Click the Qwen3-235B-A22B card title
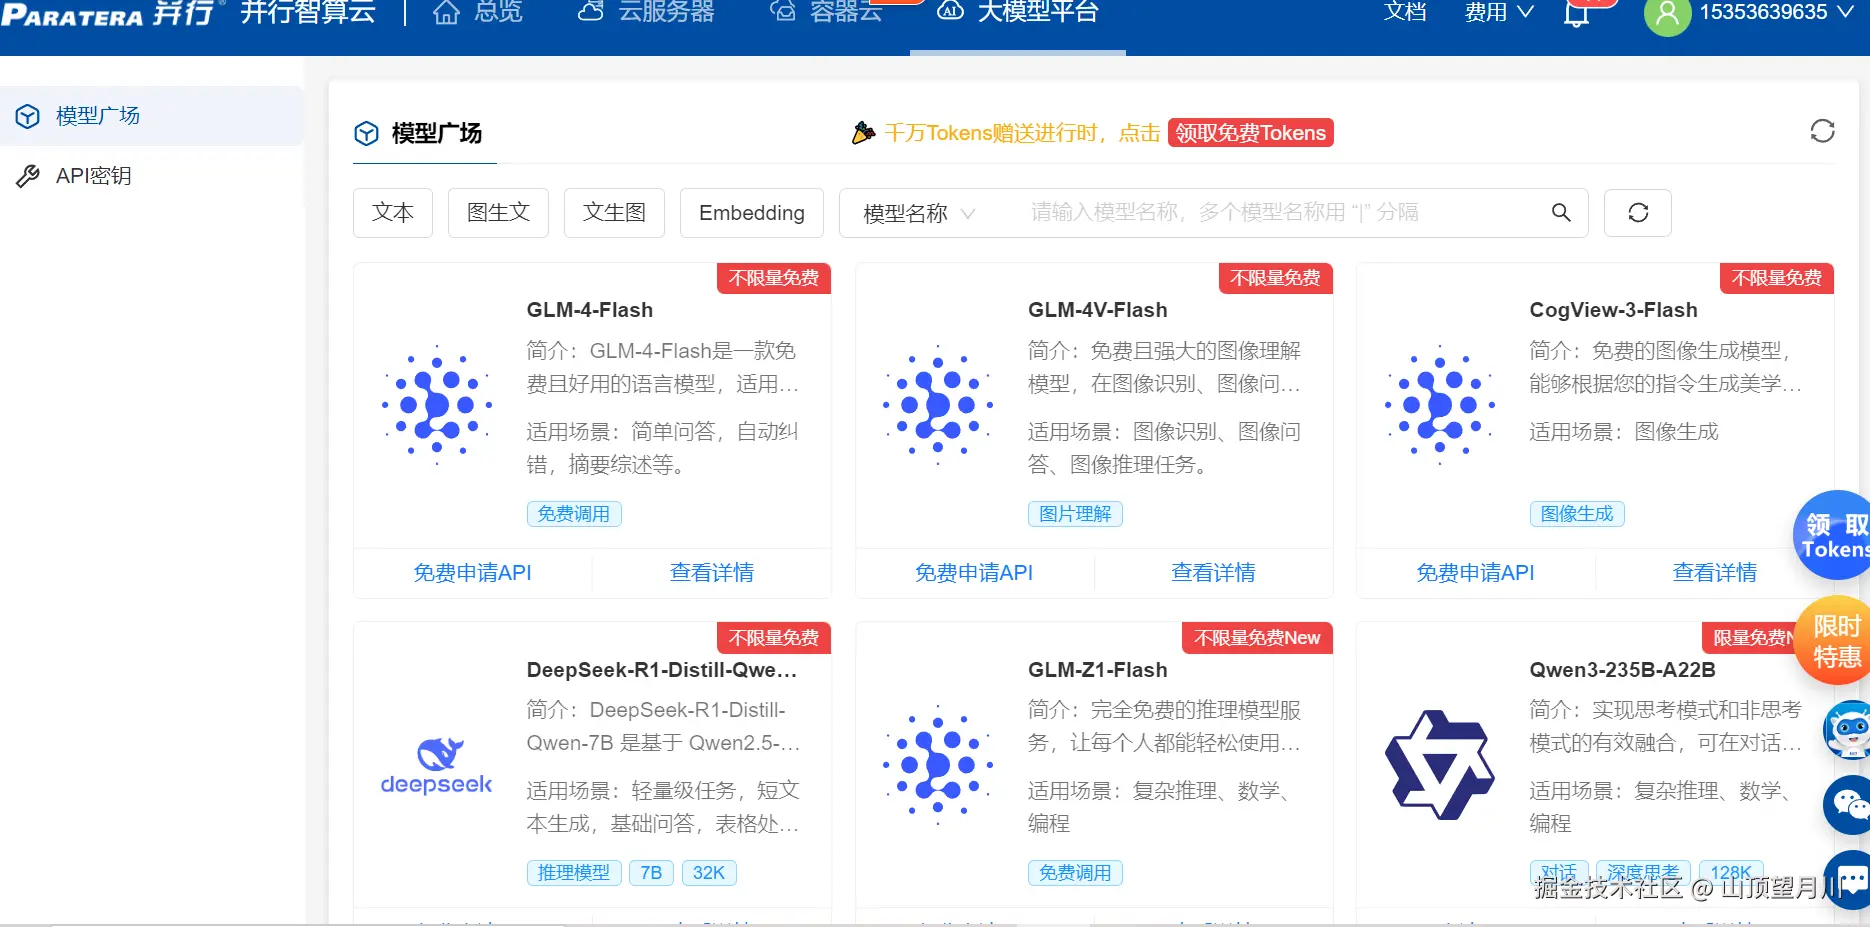Image resolution: width=1870 pixels, height=927 pixels. tap(1623, 670)
